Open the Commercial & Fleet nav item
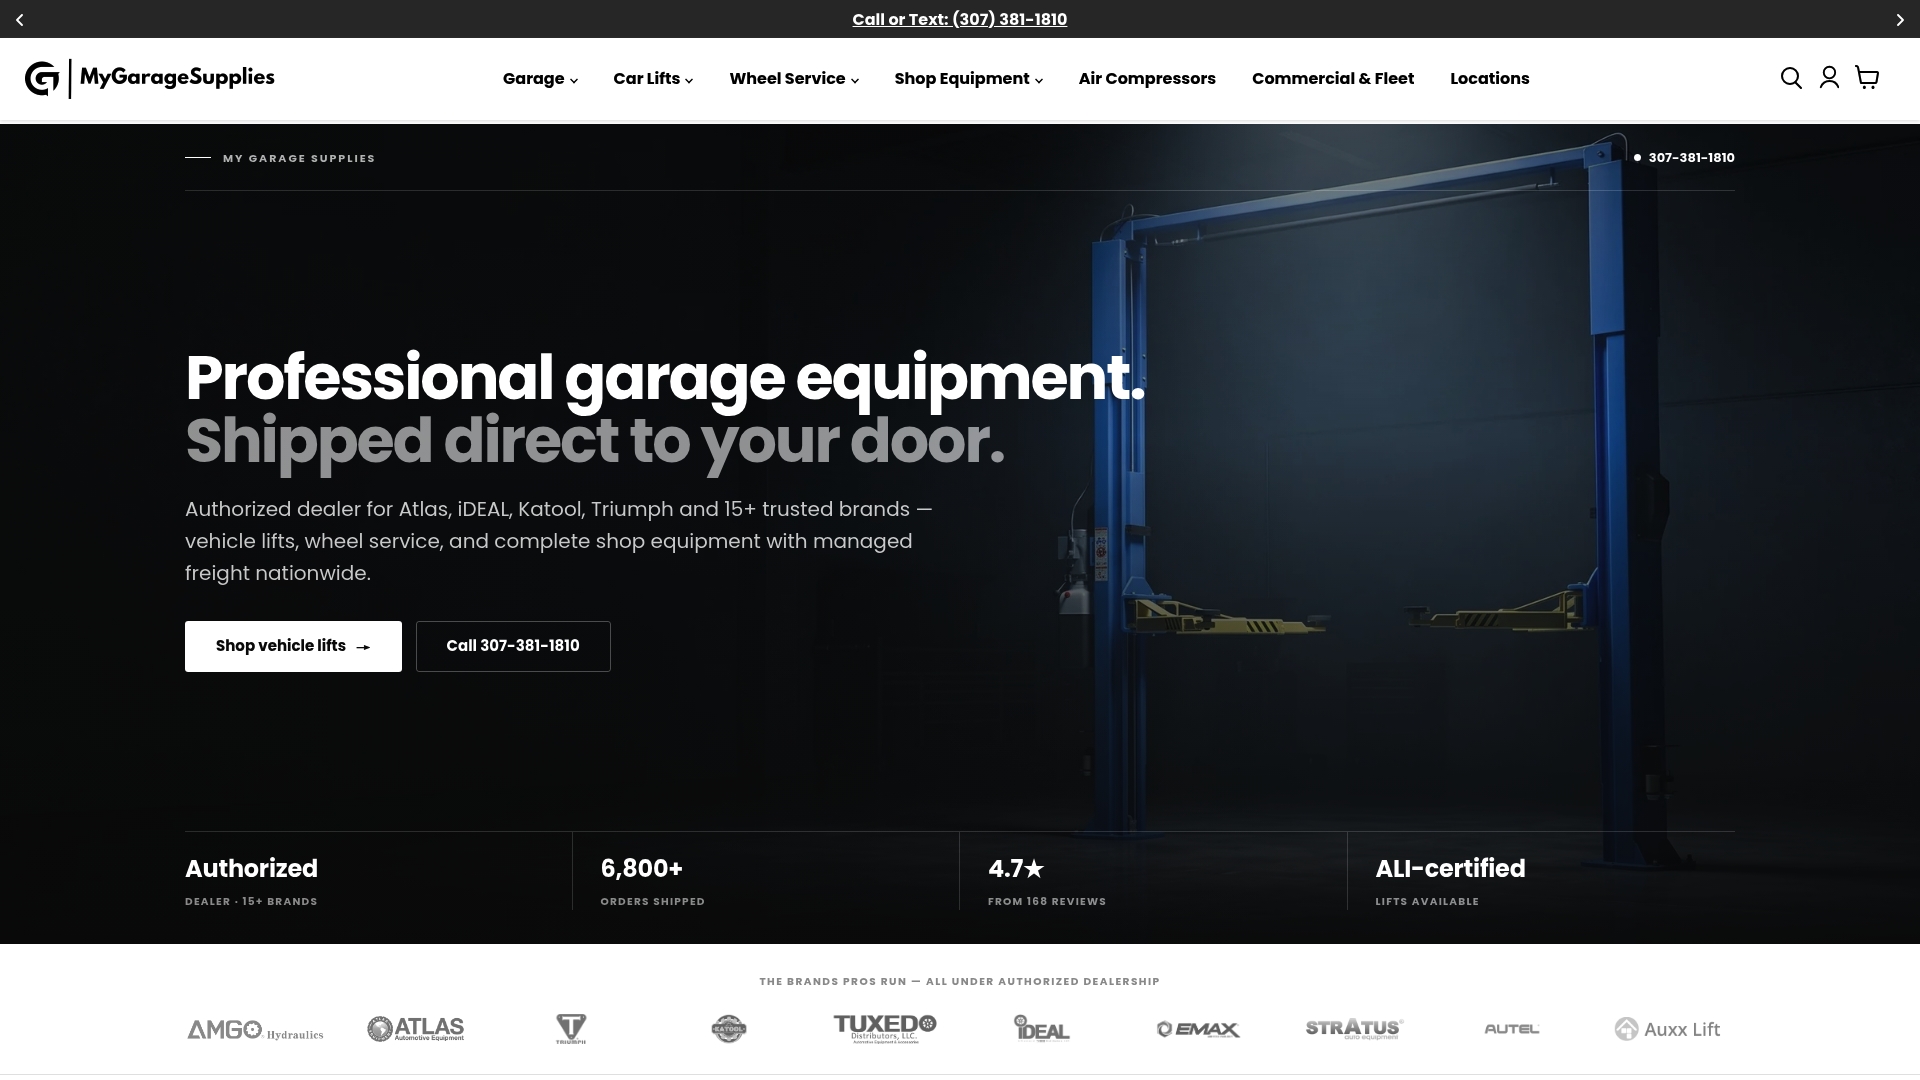Viewport: 1920px width, 1080px height. click(1333, 79)
